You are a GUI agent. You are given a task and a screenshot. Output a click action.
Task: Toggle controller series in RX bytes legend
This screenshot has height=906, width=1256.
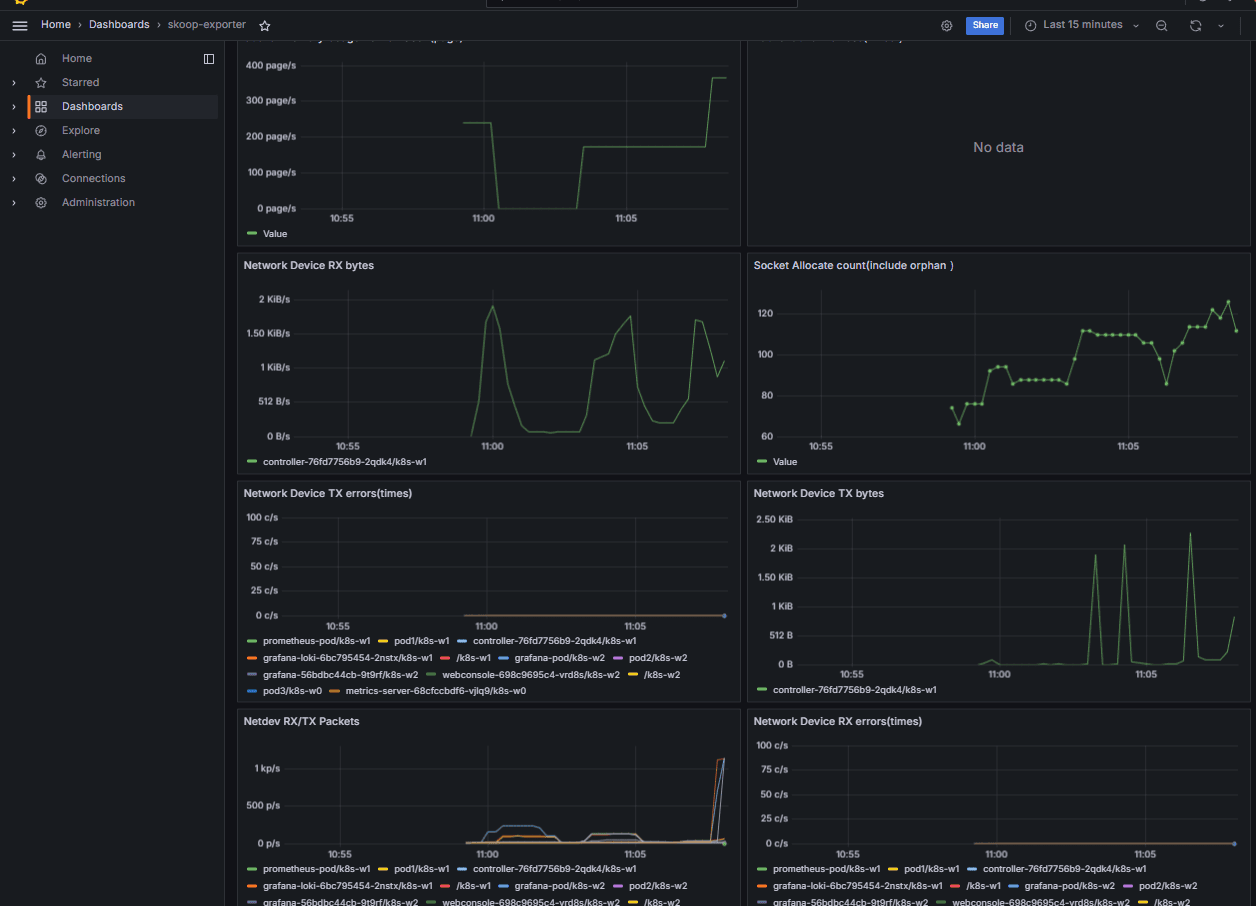[x=345, y=462]
